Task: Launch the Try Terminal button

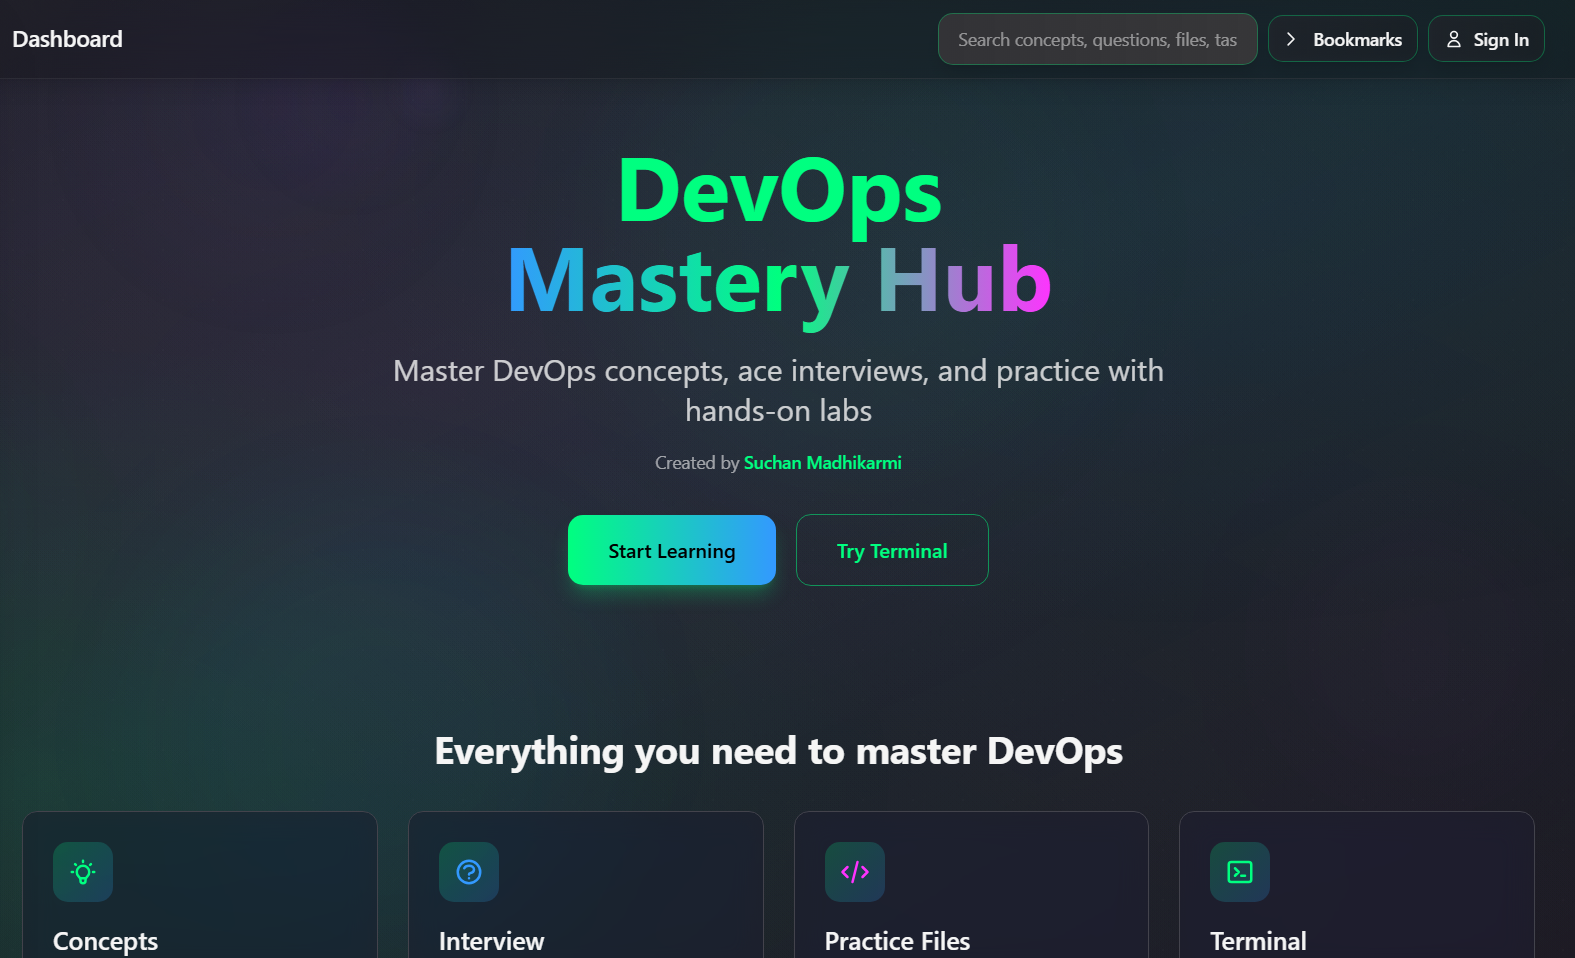Action: click(891, 550)
